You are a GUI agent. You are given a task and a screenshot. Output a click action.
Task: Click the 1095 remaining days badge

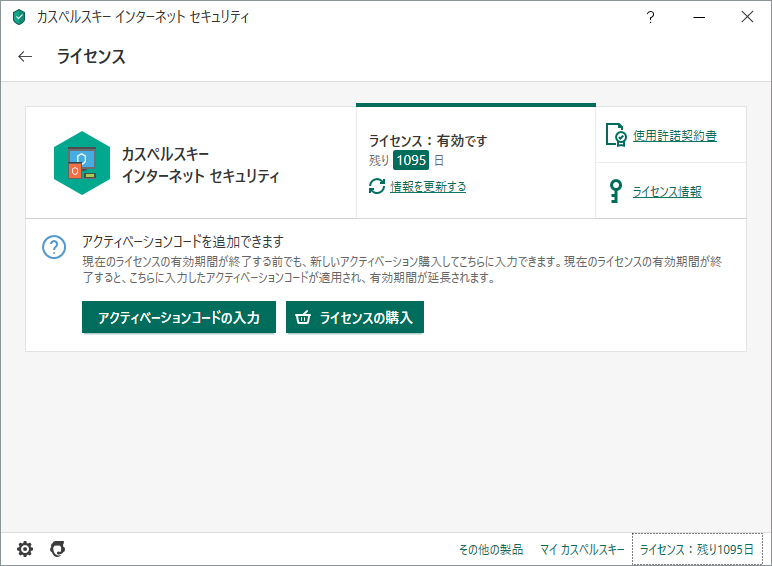410,160
